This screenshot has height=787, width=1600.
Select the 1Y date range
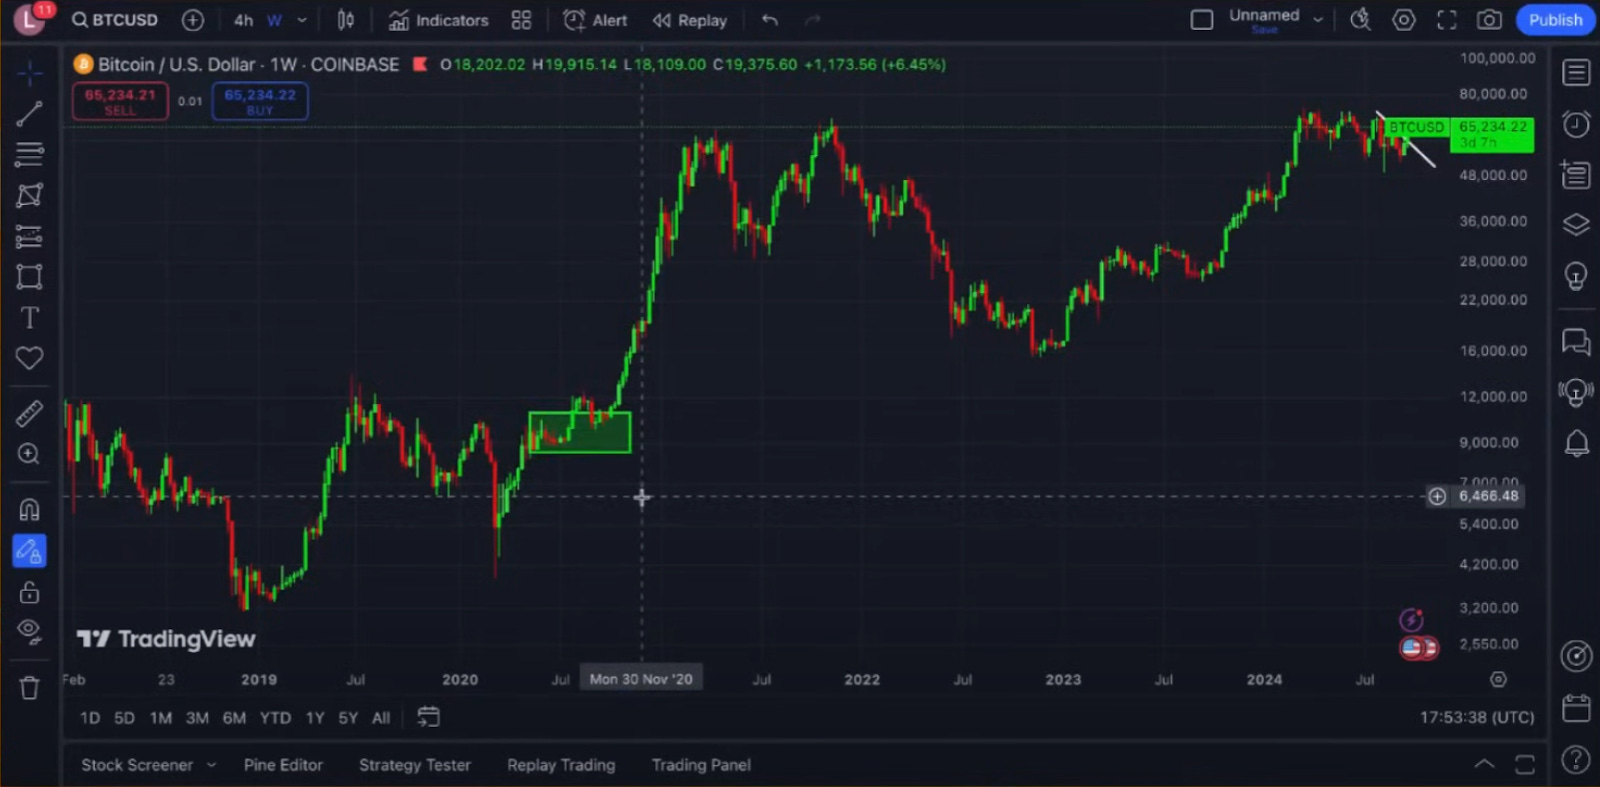(x=315, y=718)
